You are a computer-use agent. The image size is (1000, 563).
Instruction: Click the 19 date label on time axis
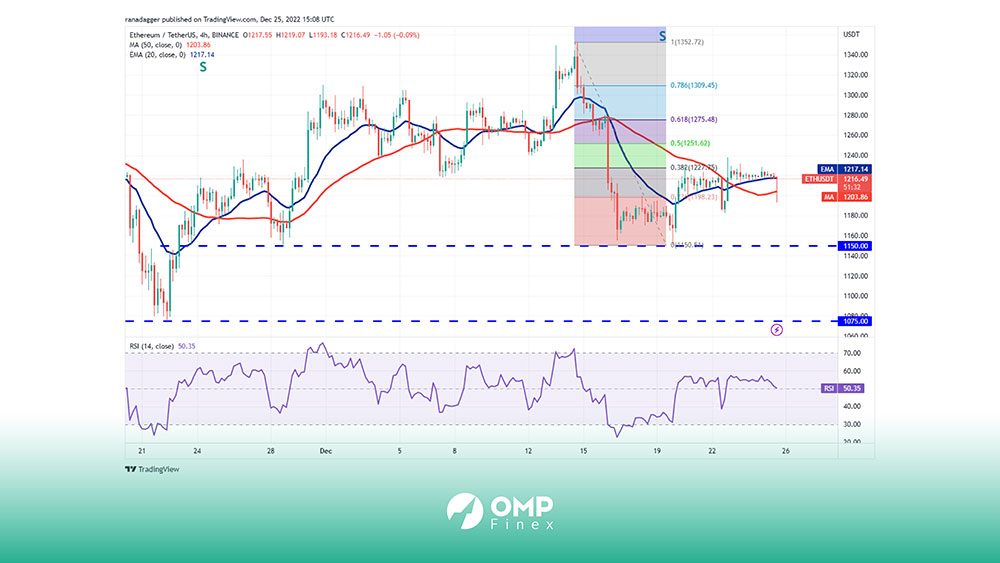657,451
